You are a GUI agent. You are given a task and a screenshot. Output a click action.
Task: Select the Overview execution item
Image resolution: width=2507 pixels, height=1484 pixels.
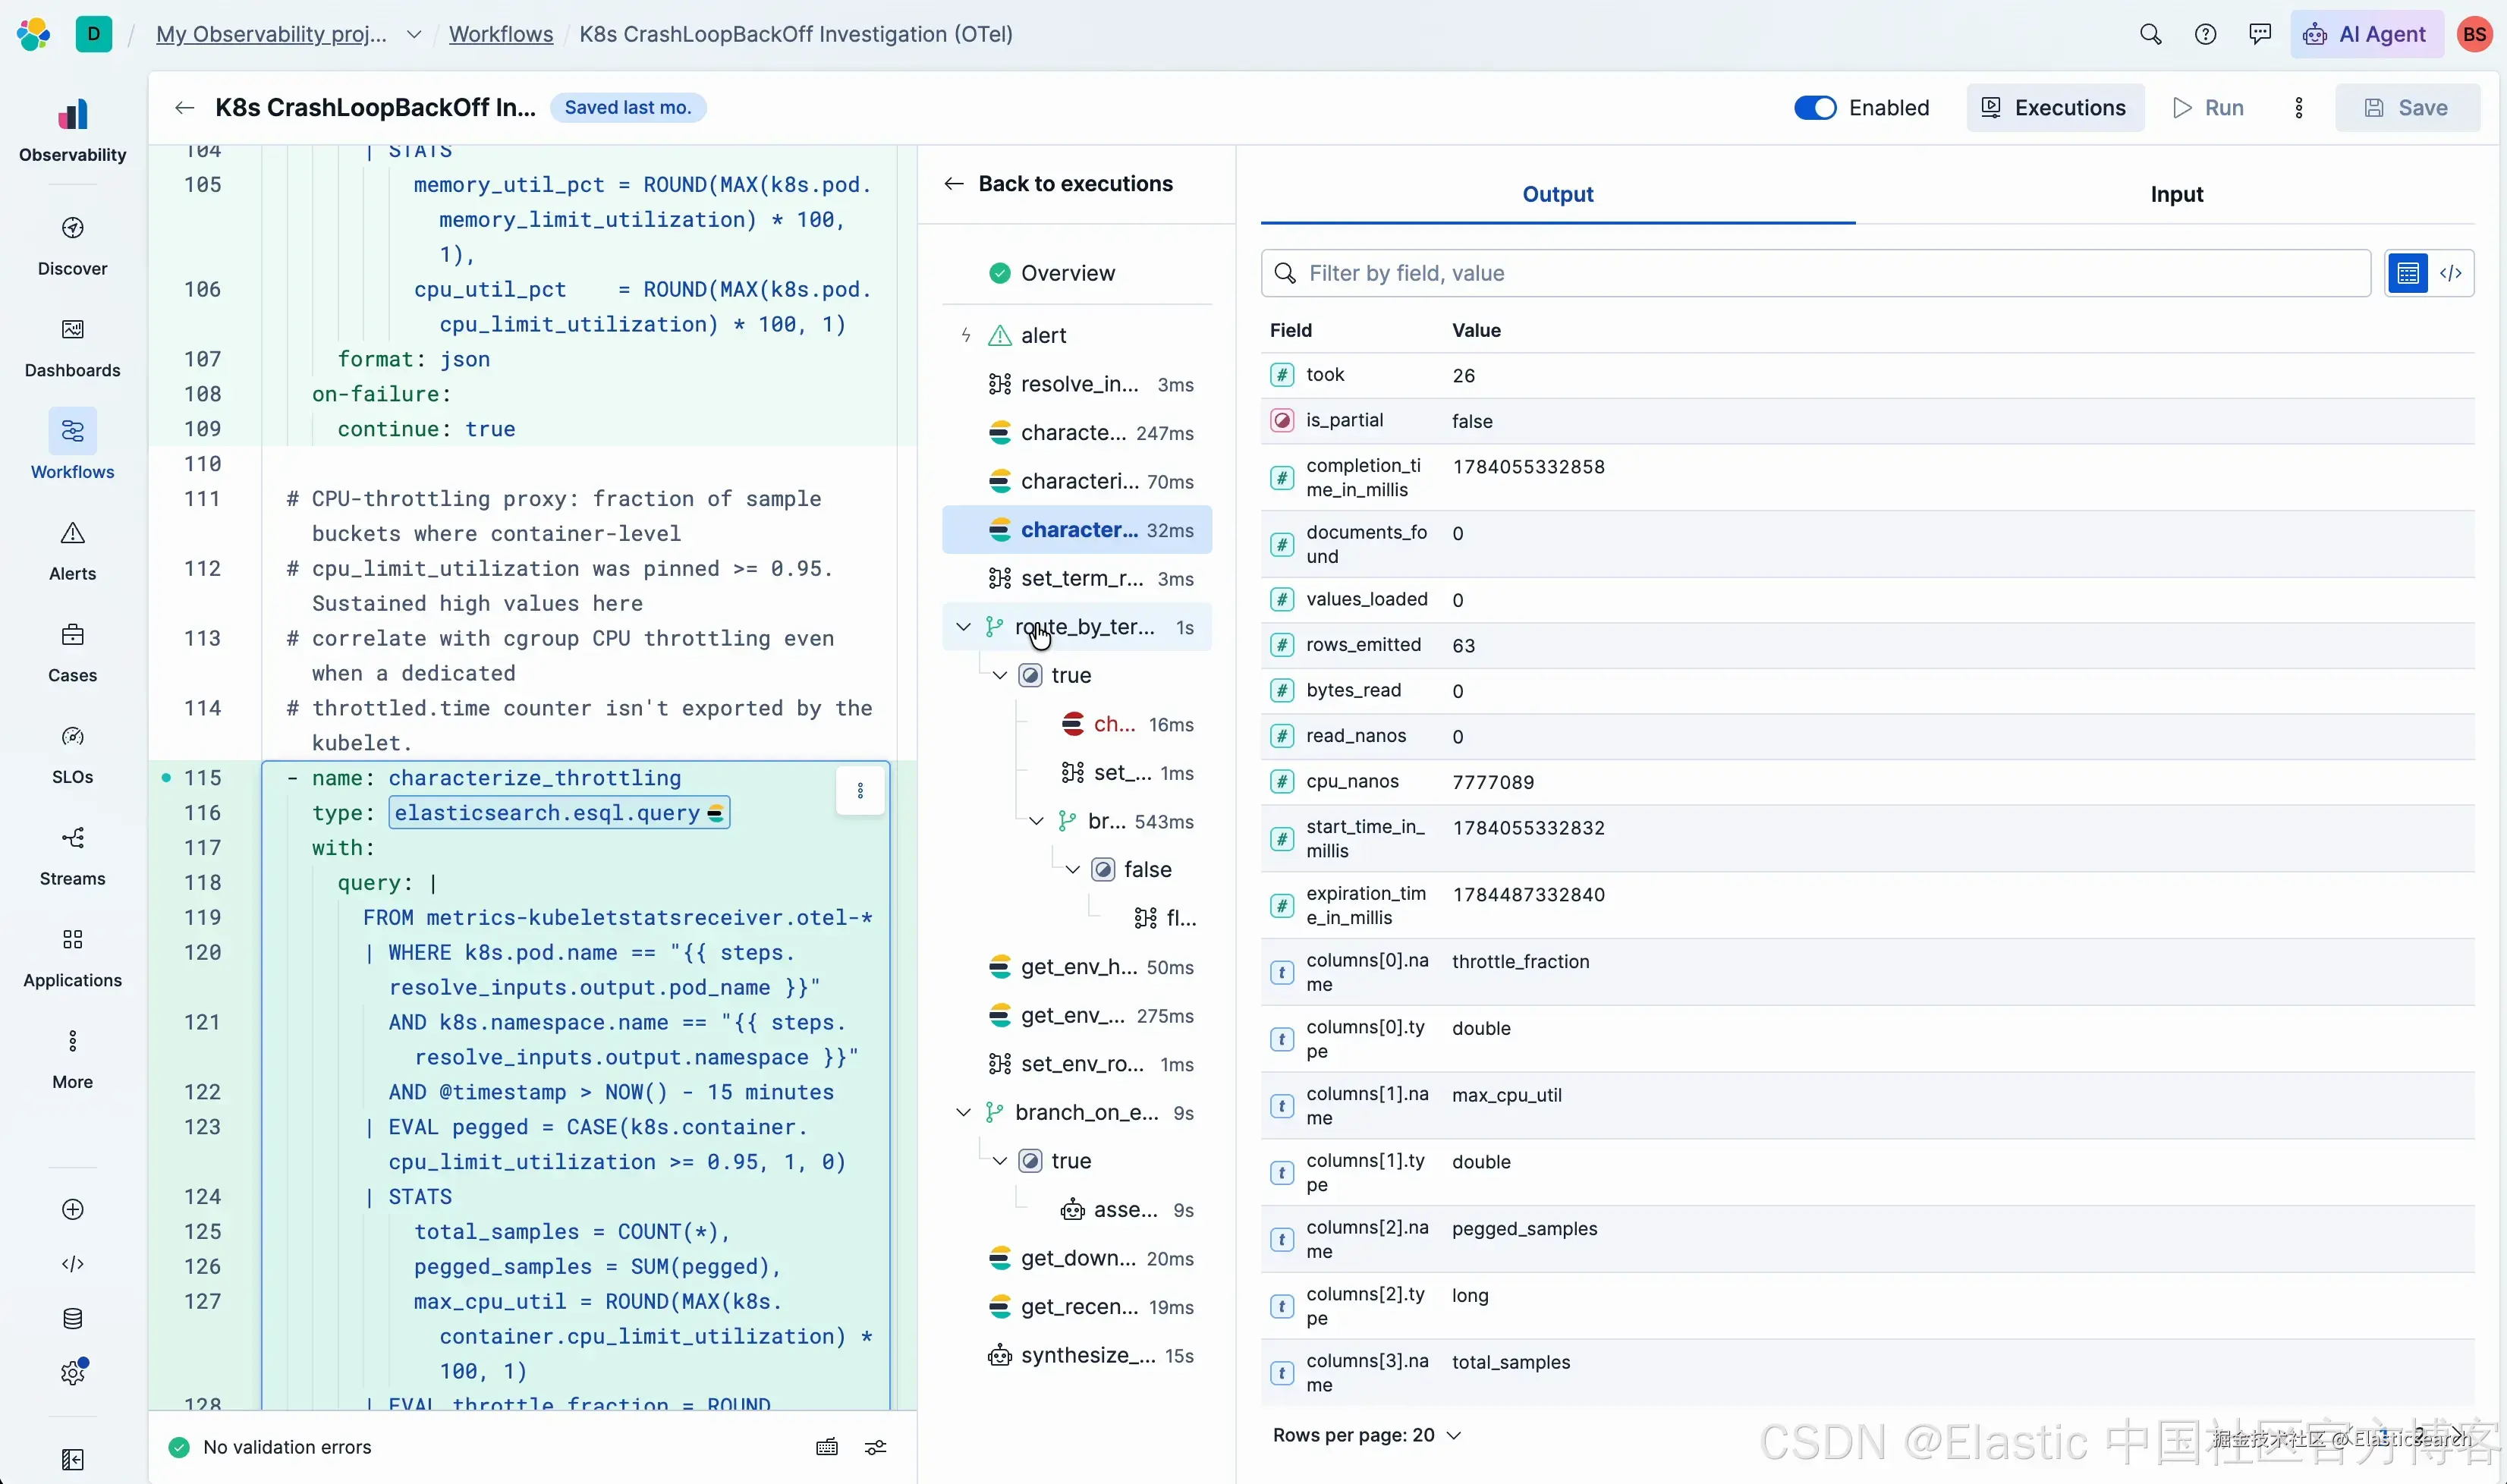point(1076,273)
